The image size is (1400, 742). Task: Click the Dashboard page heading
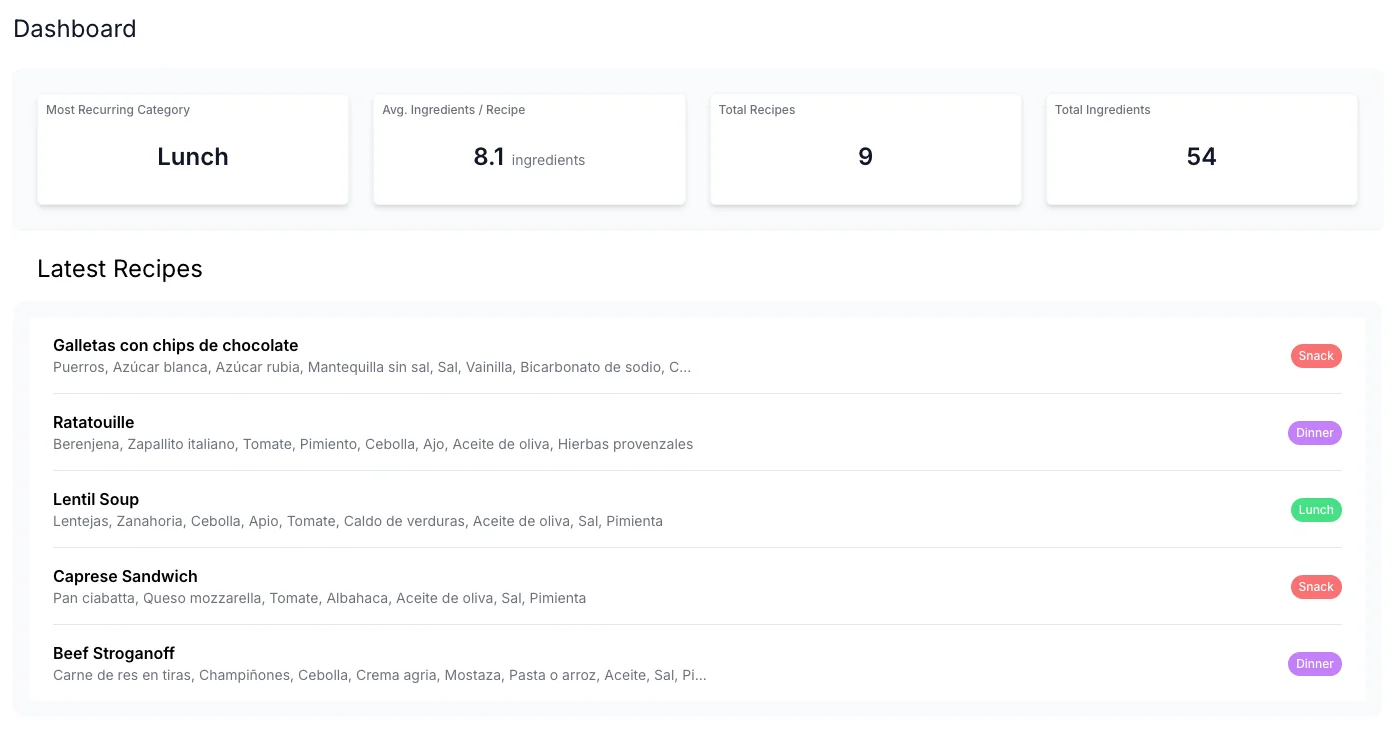(x=74, y=29)
